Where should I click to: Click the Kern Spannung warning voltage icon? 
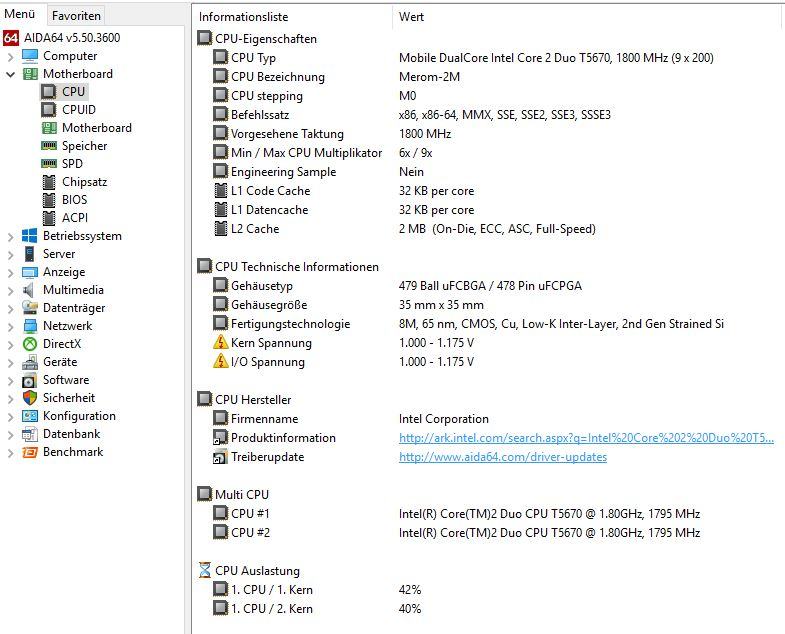[x=221, y=343]
